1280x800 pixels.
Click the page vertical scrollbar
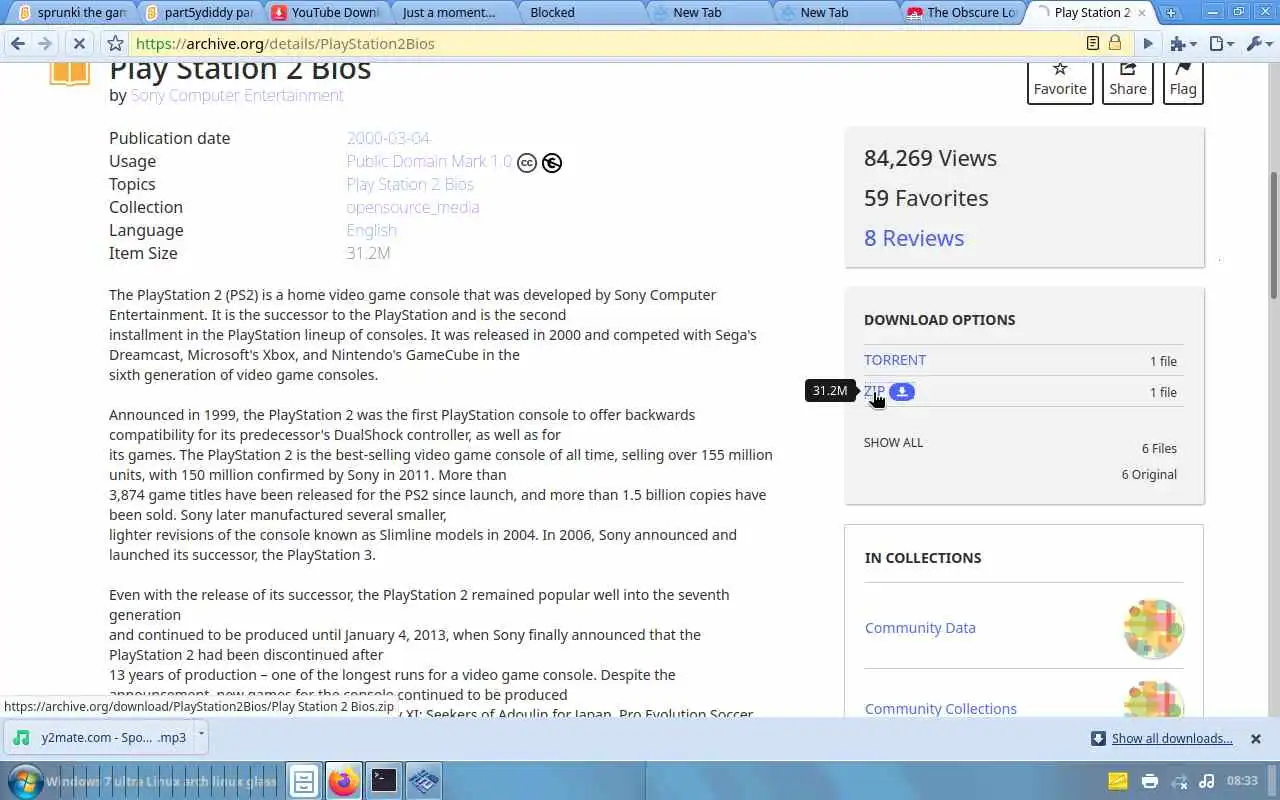(x=1273, y=234)
